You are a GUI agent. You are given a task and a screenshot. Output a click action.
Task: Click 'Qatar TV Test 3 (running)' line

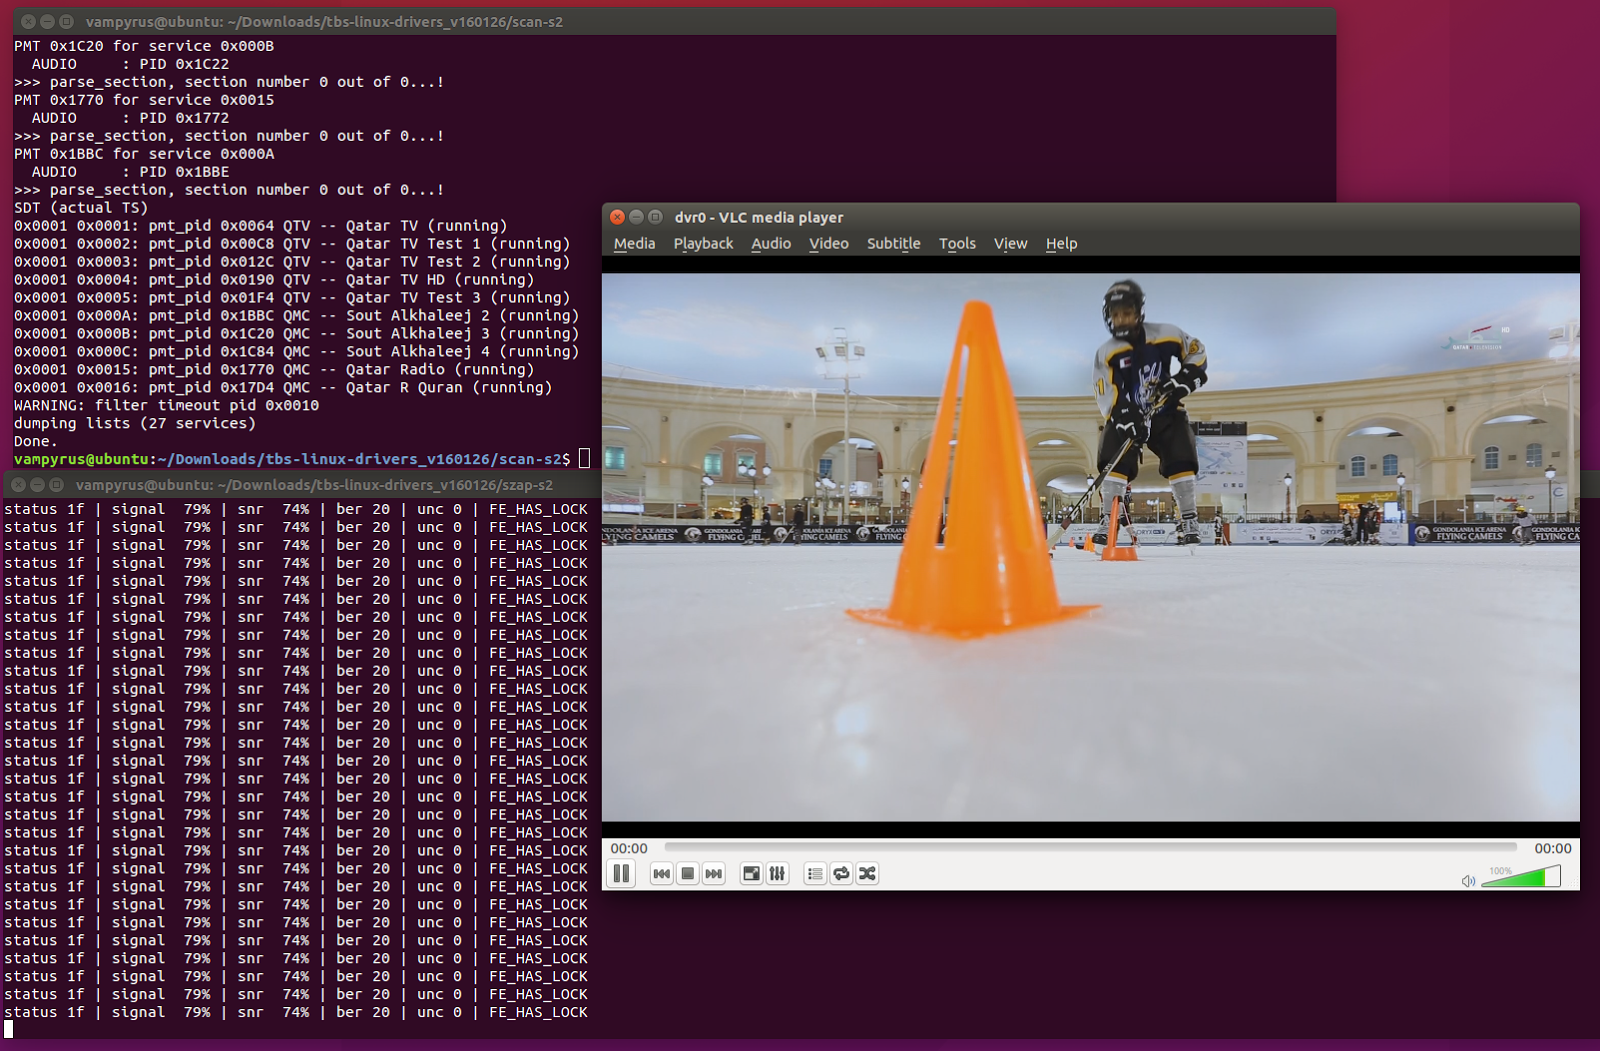point(292,298)
